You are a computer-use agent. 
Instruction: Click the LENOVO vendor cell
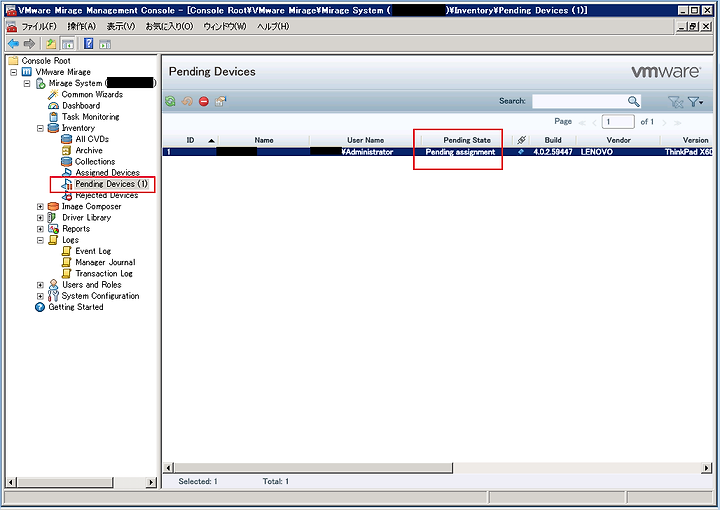coord(596,152)
